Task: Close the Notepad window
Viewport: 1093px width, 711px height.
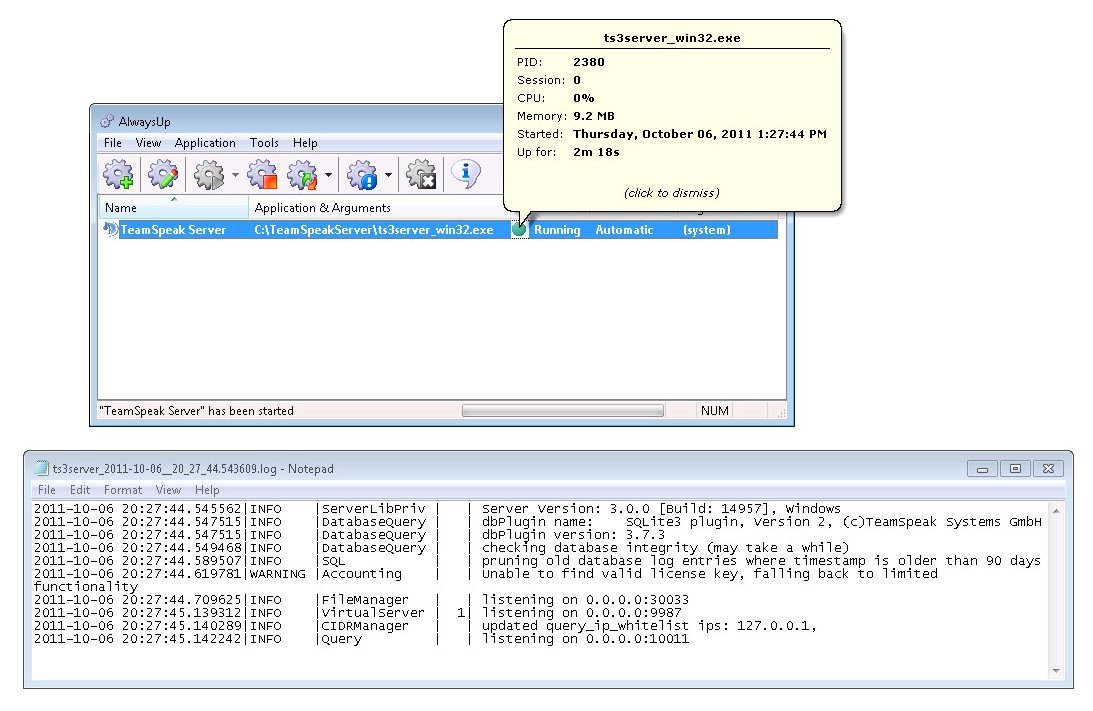Action: 1048,468
